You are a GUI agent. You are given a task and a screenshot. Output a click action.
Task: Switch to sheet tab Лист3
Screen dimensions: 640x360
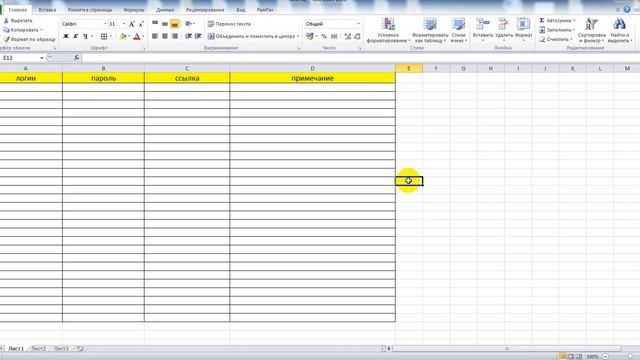[61, 349]
